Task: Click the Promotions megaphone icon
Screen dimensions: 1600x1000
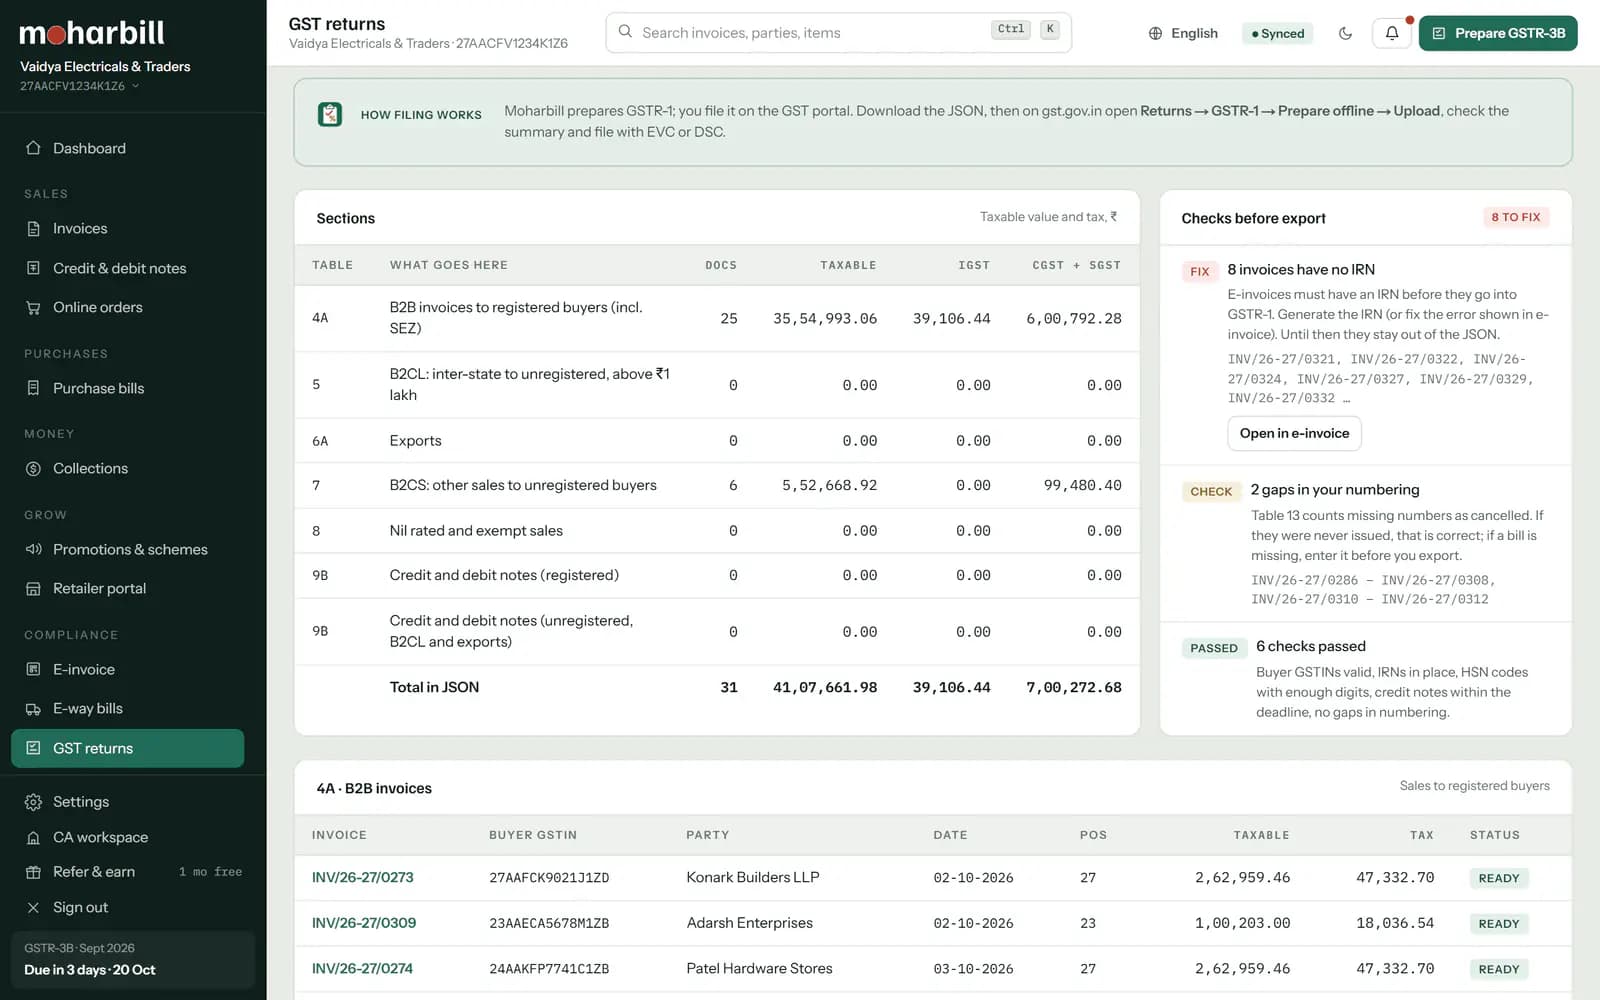Action: click(33, 549)
